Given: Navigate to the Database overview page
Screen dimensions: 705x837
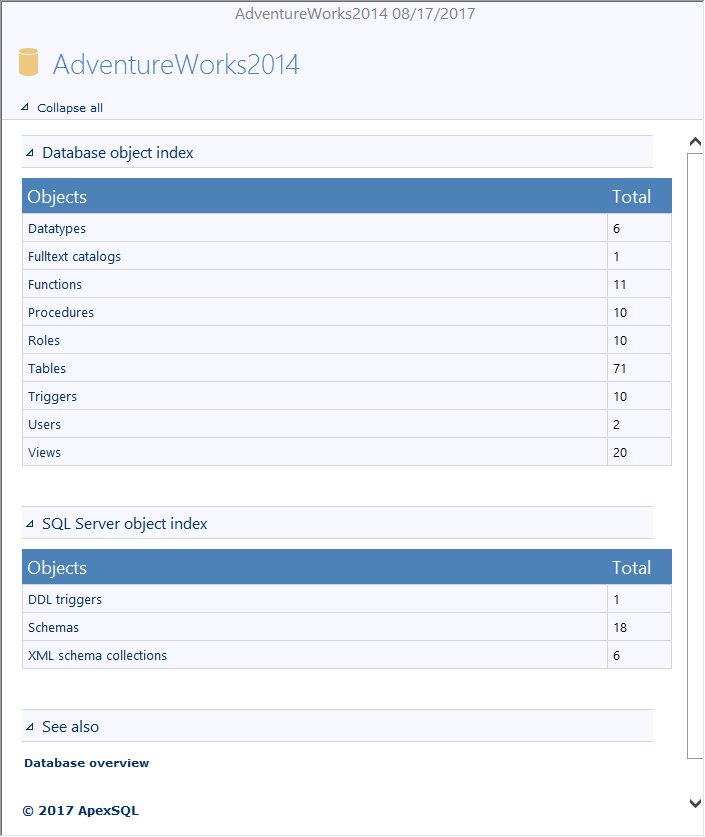Looking at the screenshot, I should [86, 762].
